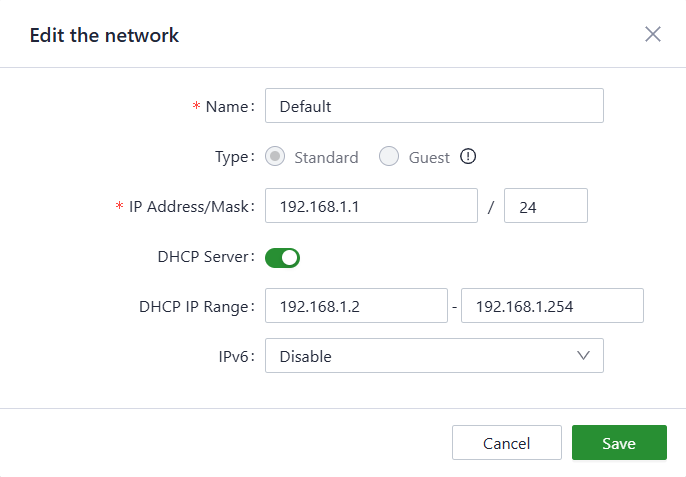The width and height of the screenshot is (686, 477).
Task: Select the Standard network type
Action: tap(277, 157)
